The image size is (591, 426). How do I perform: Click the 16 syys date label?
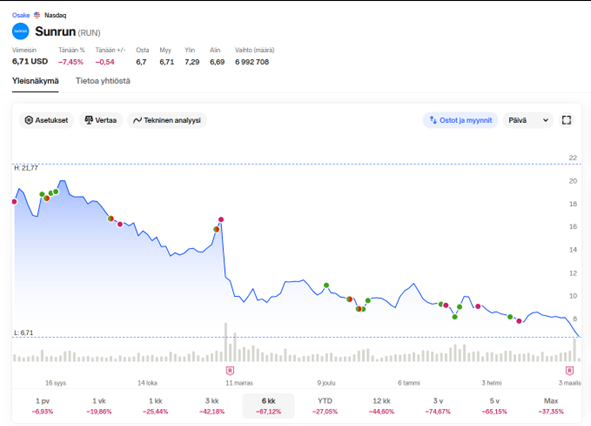point(56,383)
